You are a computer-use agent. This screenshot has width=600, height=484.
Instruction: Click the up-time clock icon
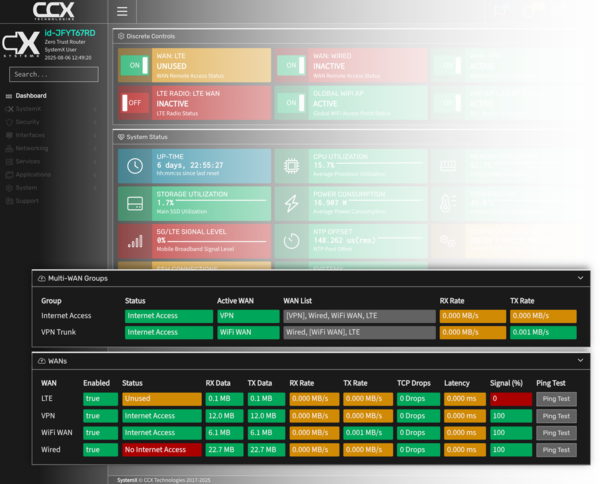(x=135, y=165)
